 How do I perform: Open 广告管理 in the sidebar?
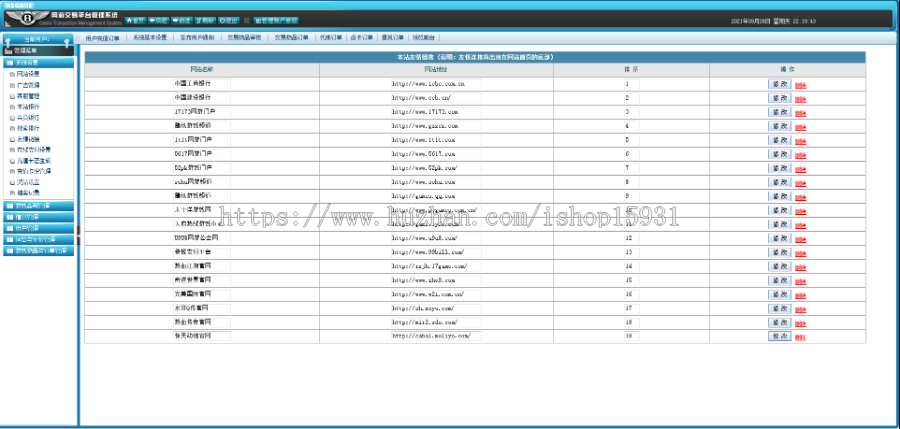(x=28, y=85)
